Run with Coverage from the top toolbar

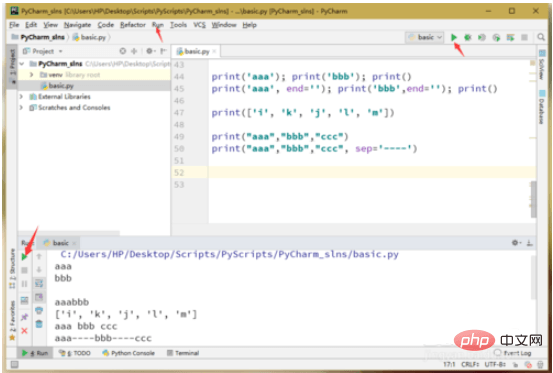[x=482, y=37]
